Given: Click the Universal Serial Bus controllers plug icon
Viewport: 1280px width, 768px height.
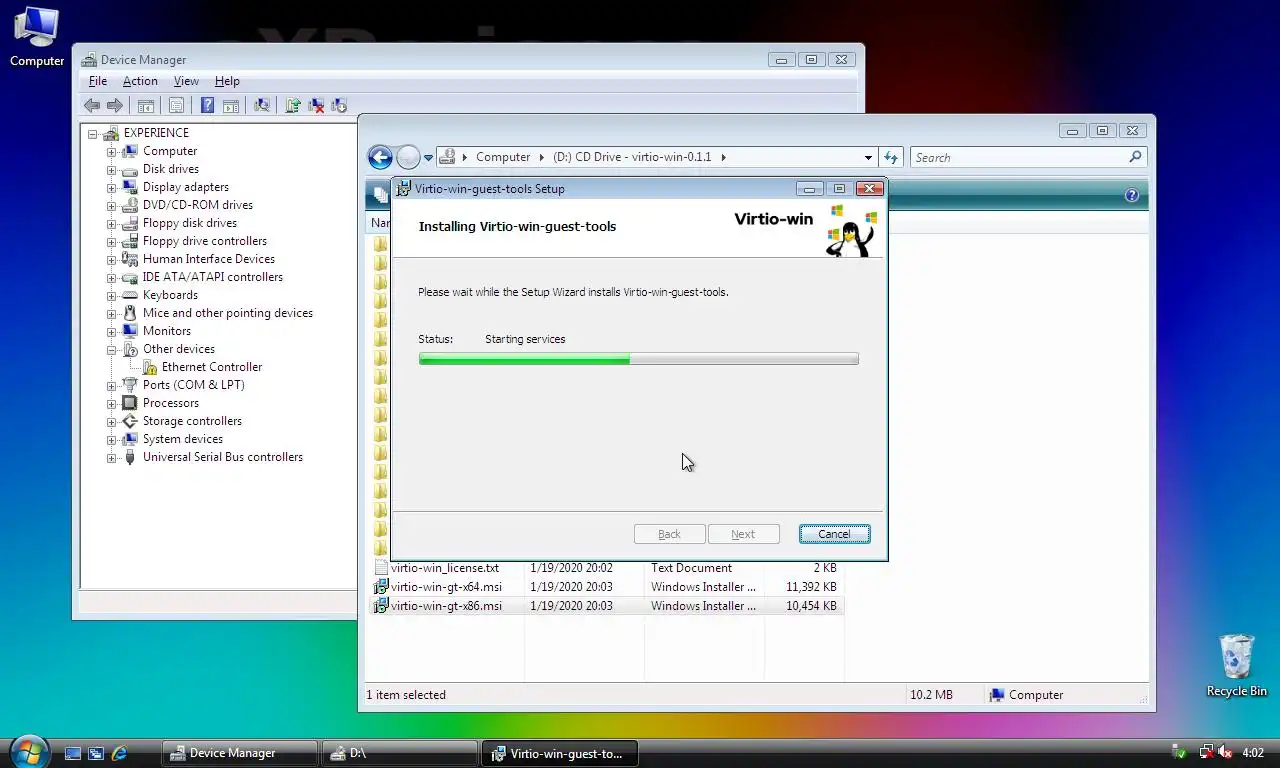Looking at the screenshot, I should tap(129, 457).
